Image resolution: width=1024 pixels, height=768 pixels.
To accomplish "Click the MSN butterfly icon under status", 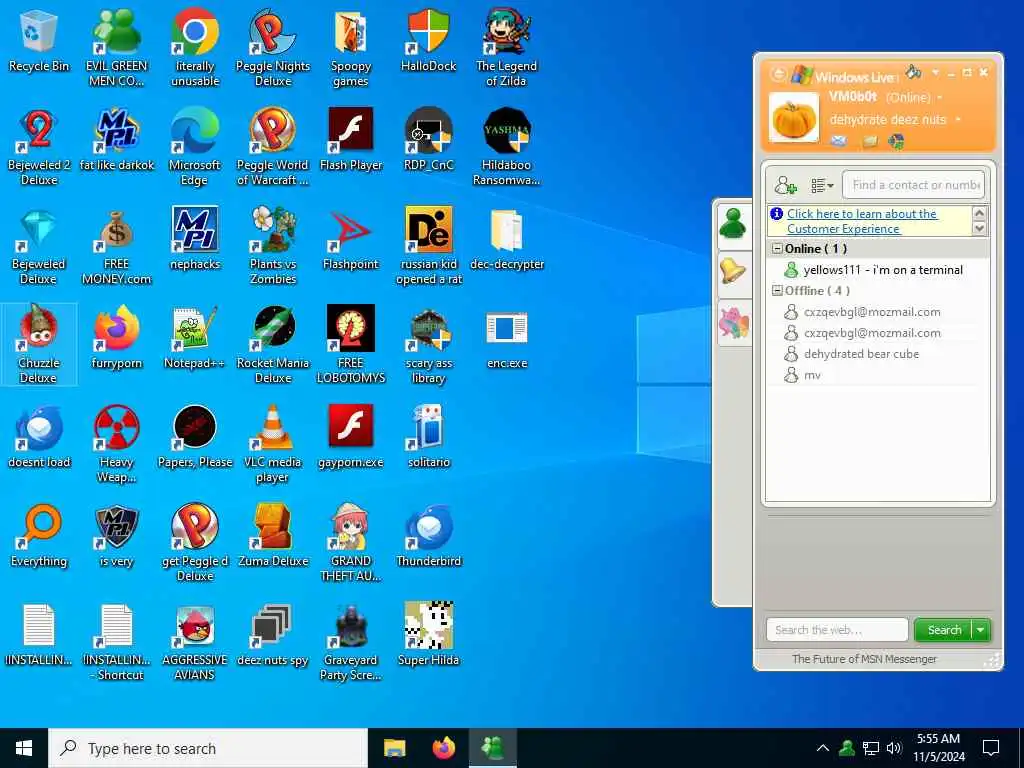I will click(x=897, y=140).
